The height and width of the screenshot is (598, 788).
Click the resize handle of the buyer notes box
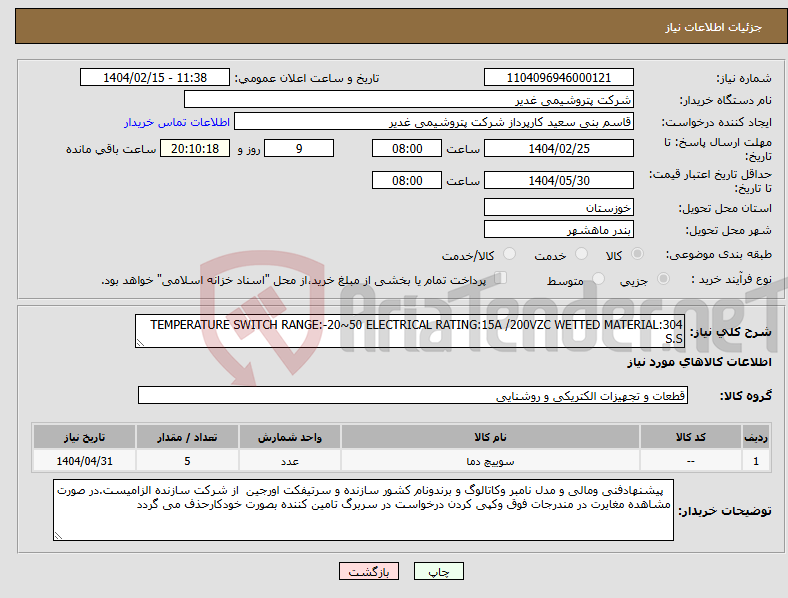(58, 536)
